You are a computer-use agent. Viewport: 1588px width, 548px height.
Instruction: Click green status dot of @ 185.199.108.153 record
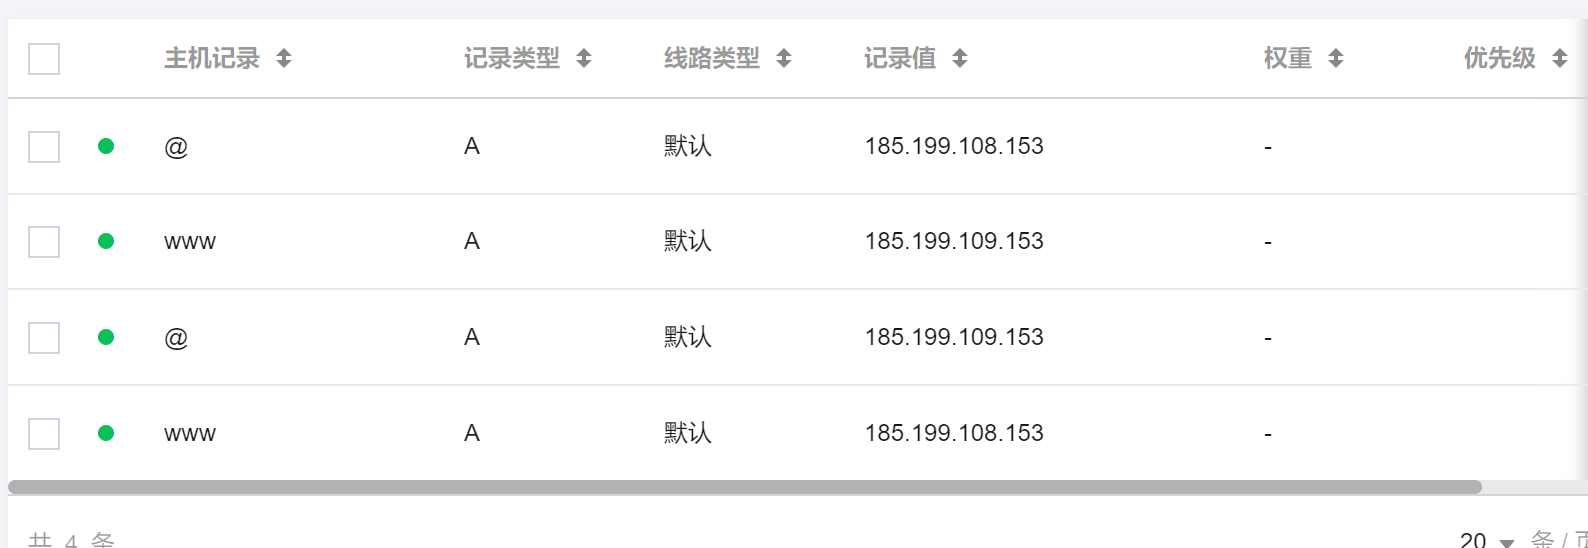[106, 146]
